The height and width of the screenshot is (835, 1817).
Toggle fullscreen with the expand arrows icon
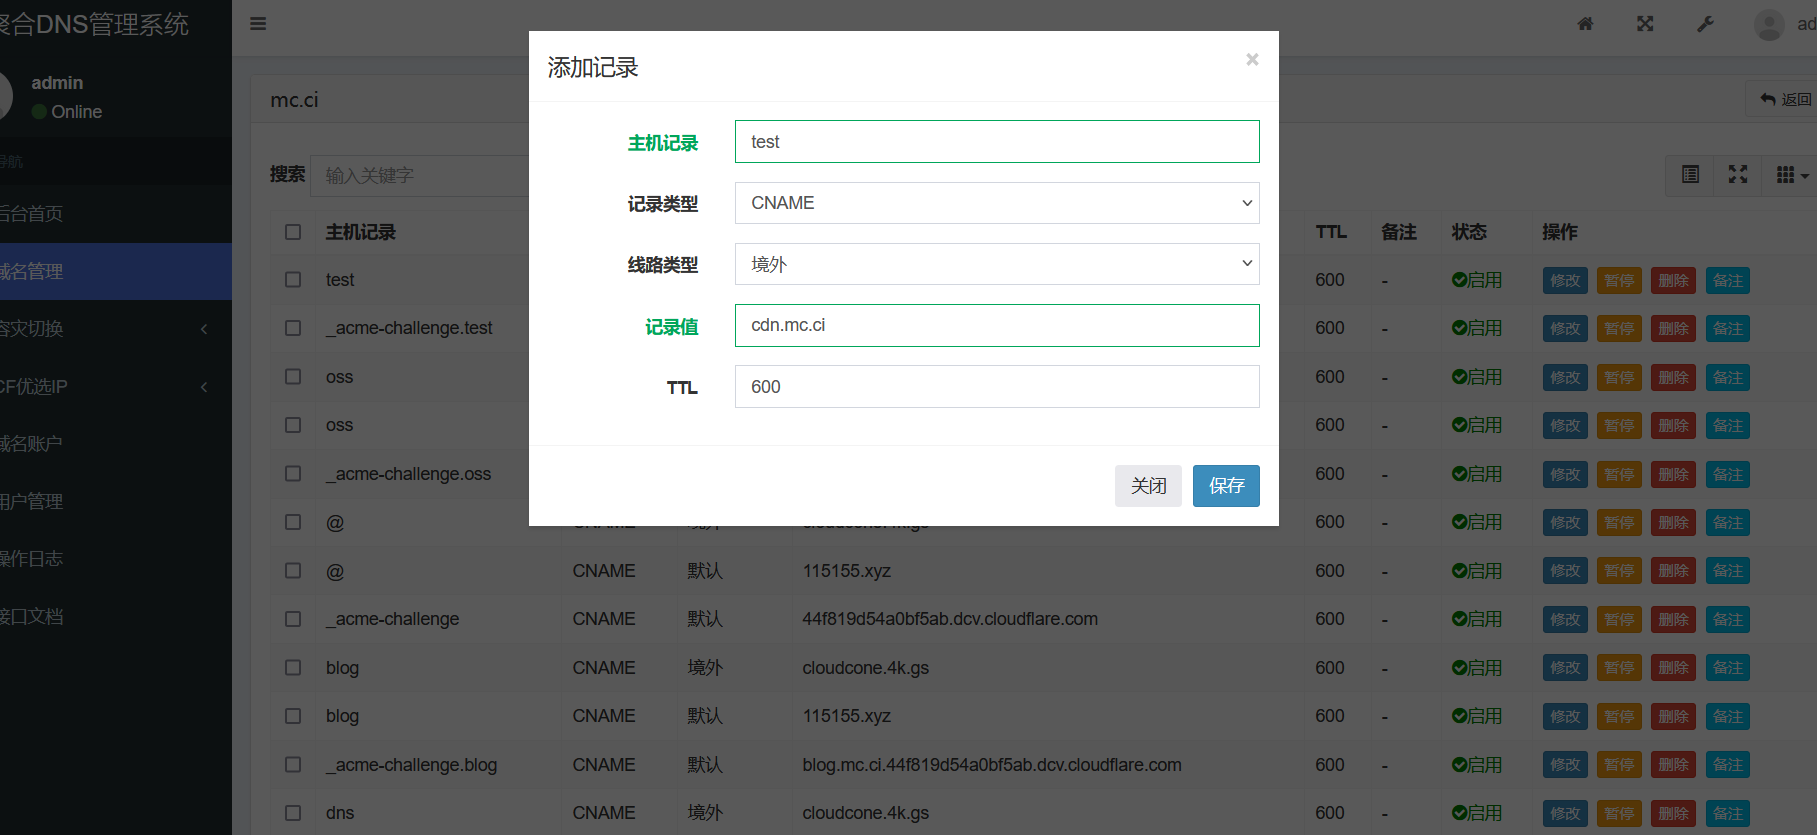tap(1645, 24)
